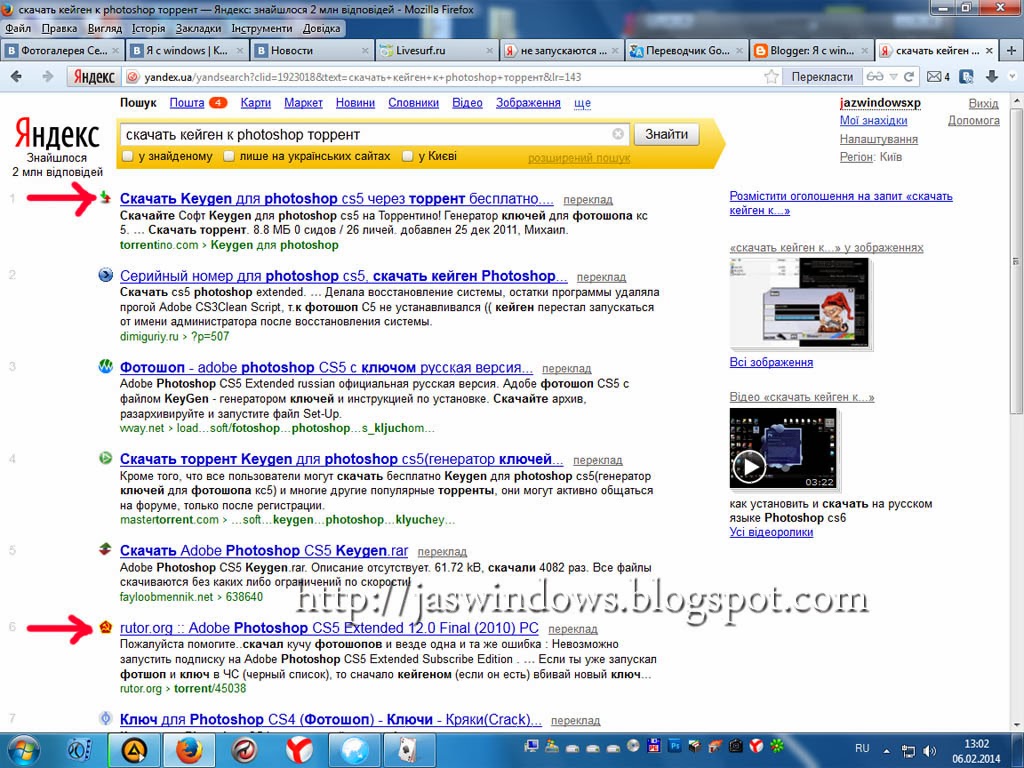Bookmark this page with the star icon

pyautogui.click(x=771, y=77)
